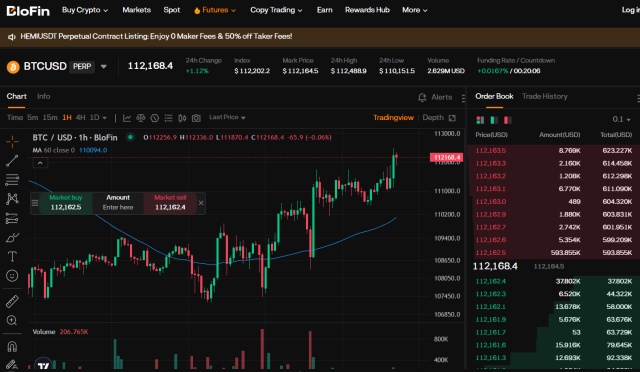
Task: Activate the zoom in tool
Action: [12, 321]
